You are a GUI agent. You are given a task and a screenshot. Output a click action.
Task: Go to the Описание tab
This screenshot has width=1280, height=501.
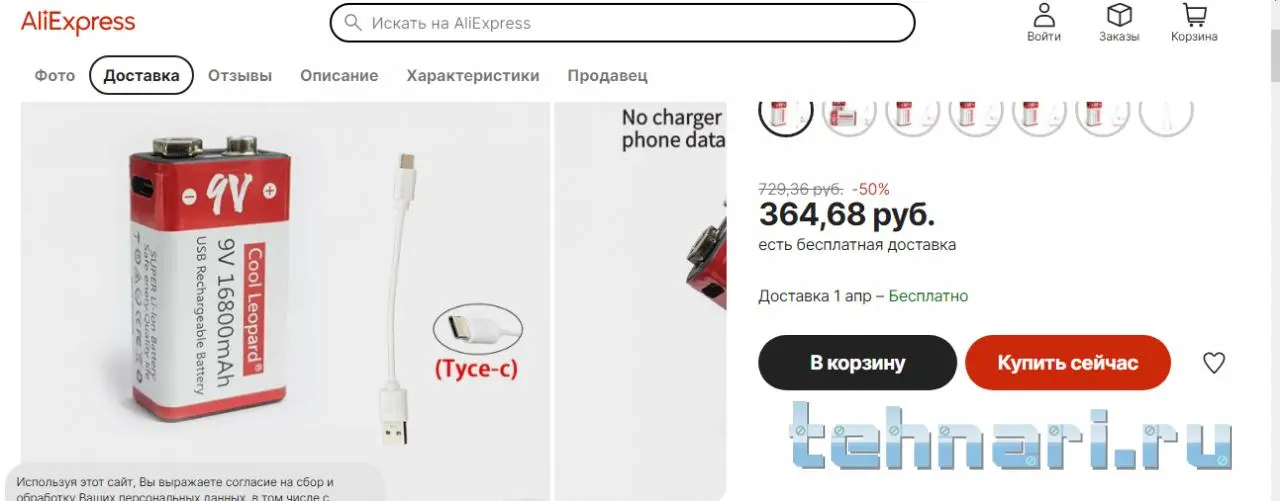click(x=339, y=75)
